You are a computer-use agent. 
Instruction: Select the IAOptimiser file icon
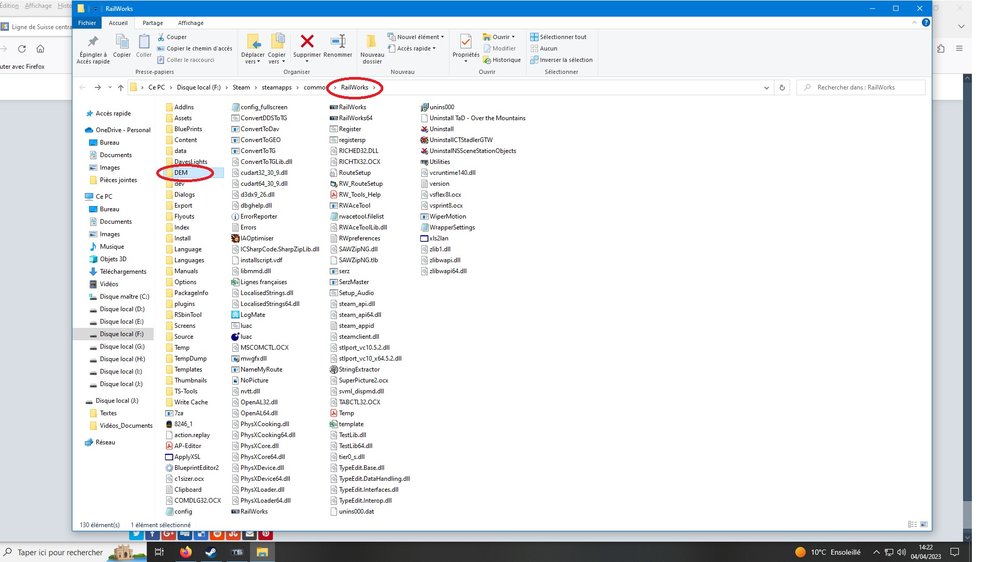[235, 238]
